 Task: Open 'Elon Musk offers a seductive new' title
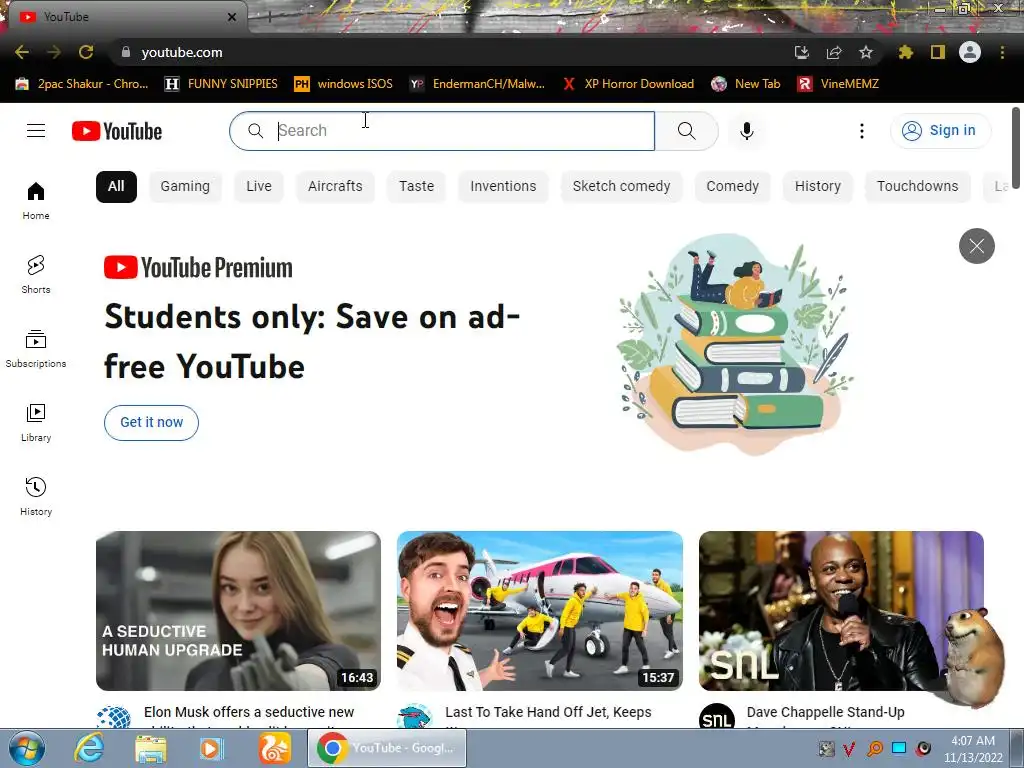click(249, 712)
